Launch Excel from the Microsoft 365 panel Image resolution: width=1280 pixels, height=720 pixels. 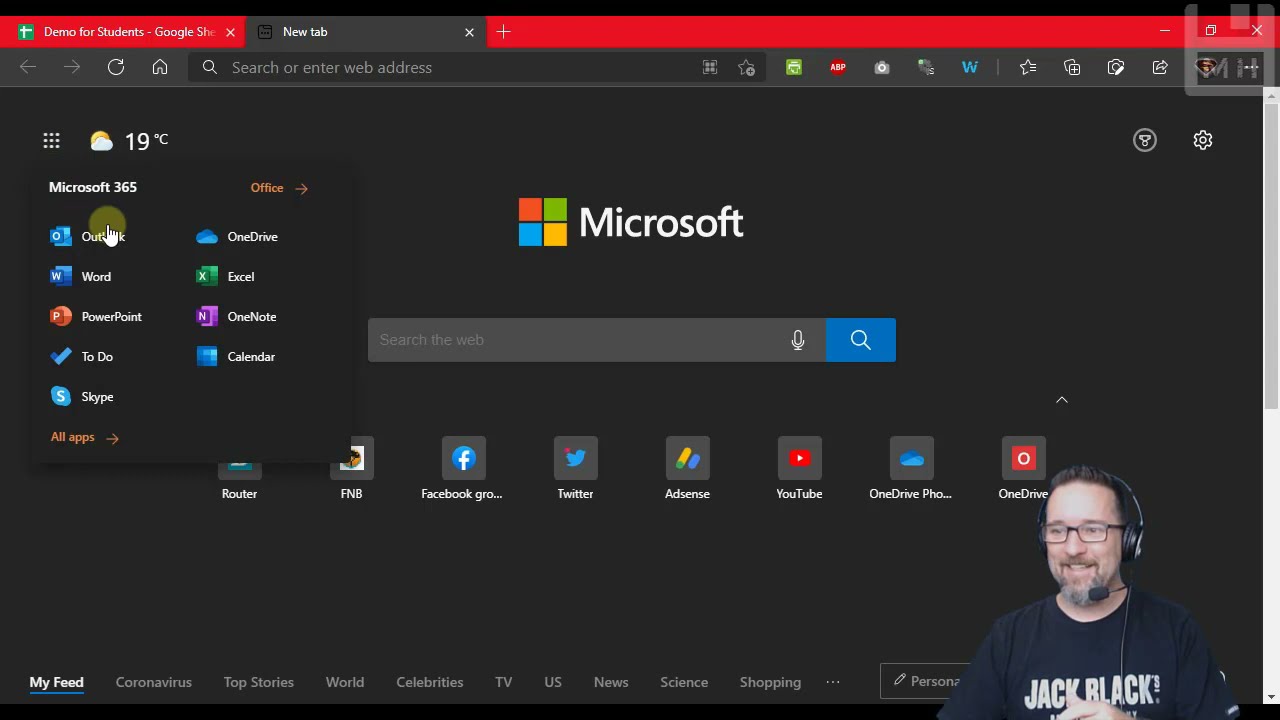pyautogui.click(x=226, y=277)
